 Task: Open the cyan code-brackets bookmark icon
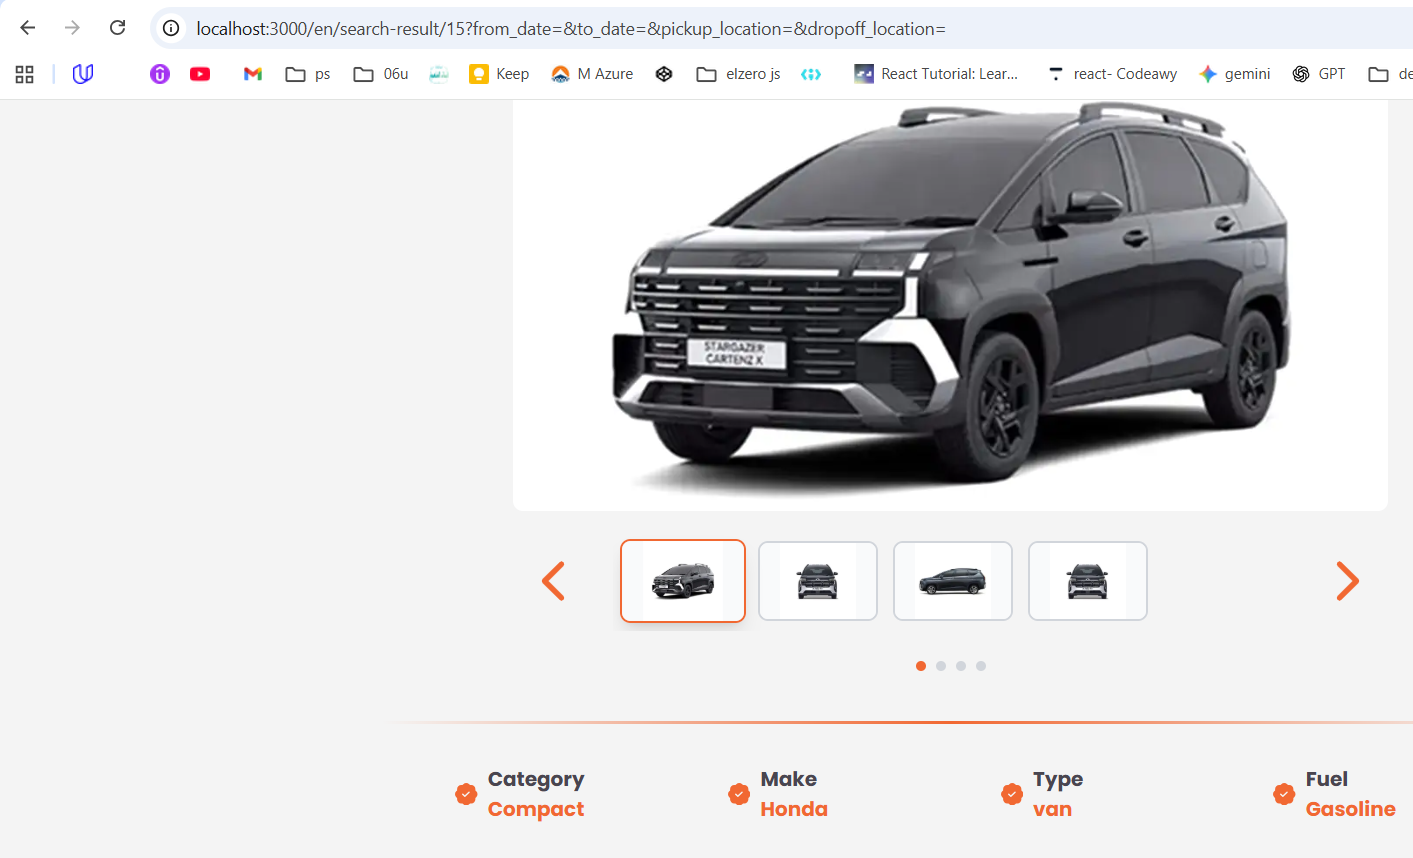811,74
